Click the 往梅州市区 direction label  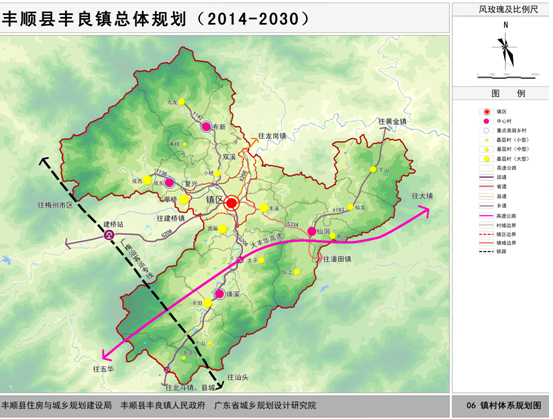55,205
